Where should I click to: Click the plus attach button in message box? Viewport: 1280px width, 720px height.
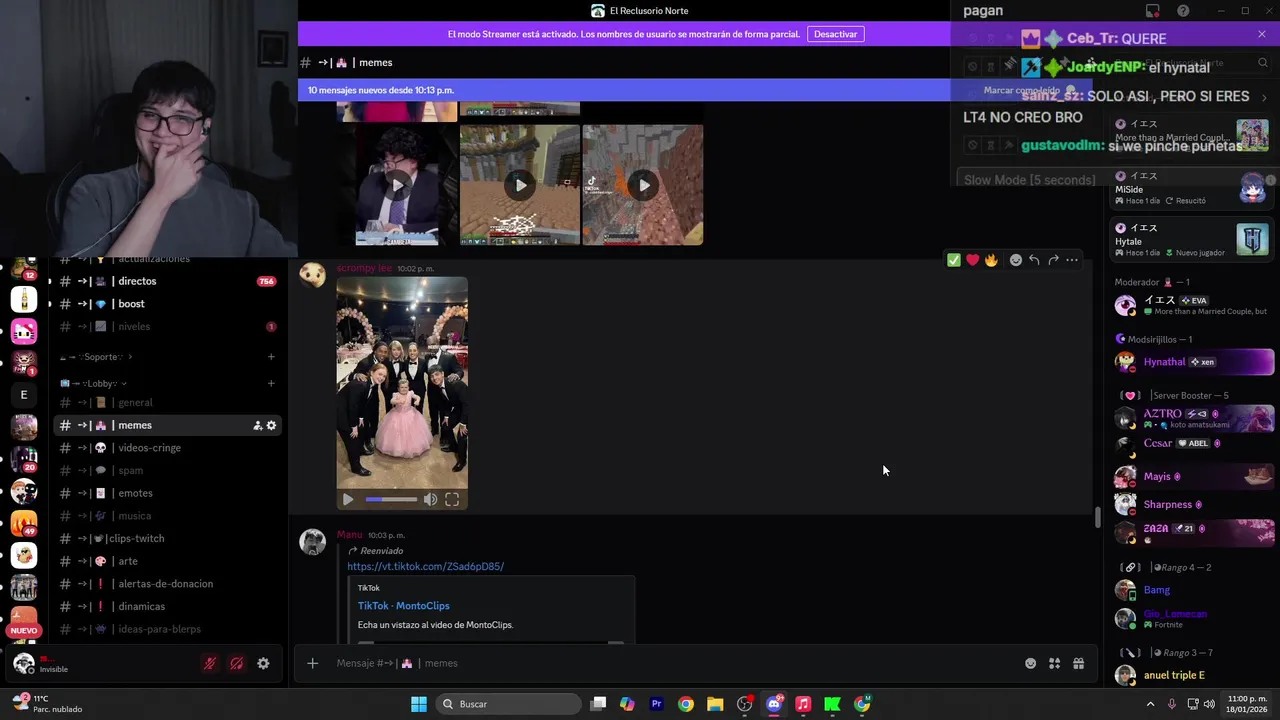tap(313, 663)
